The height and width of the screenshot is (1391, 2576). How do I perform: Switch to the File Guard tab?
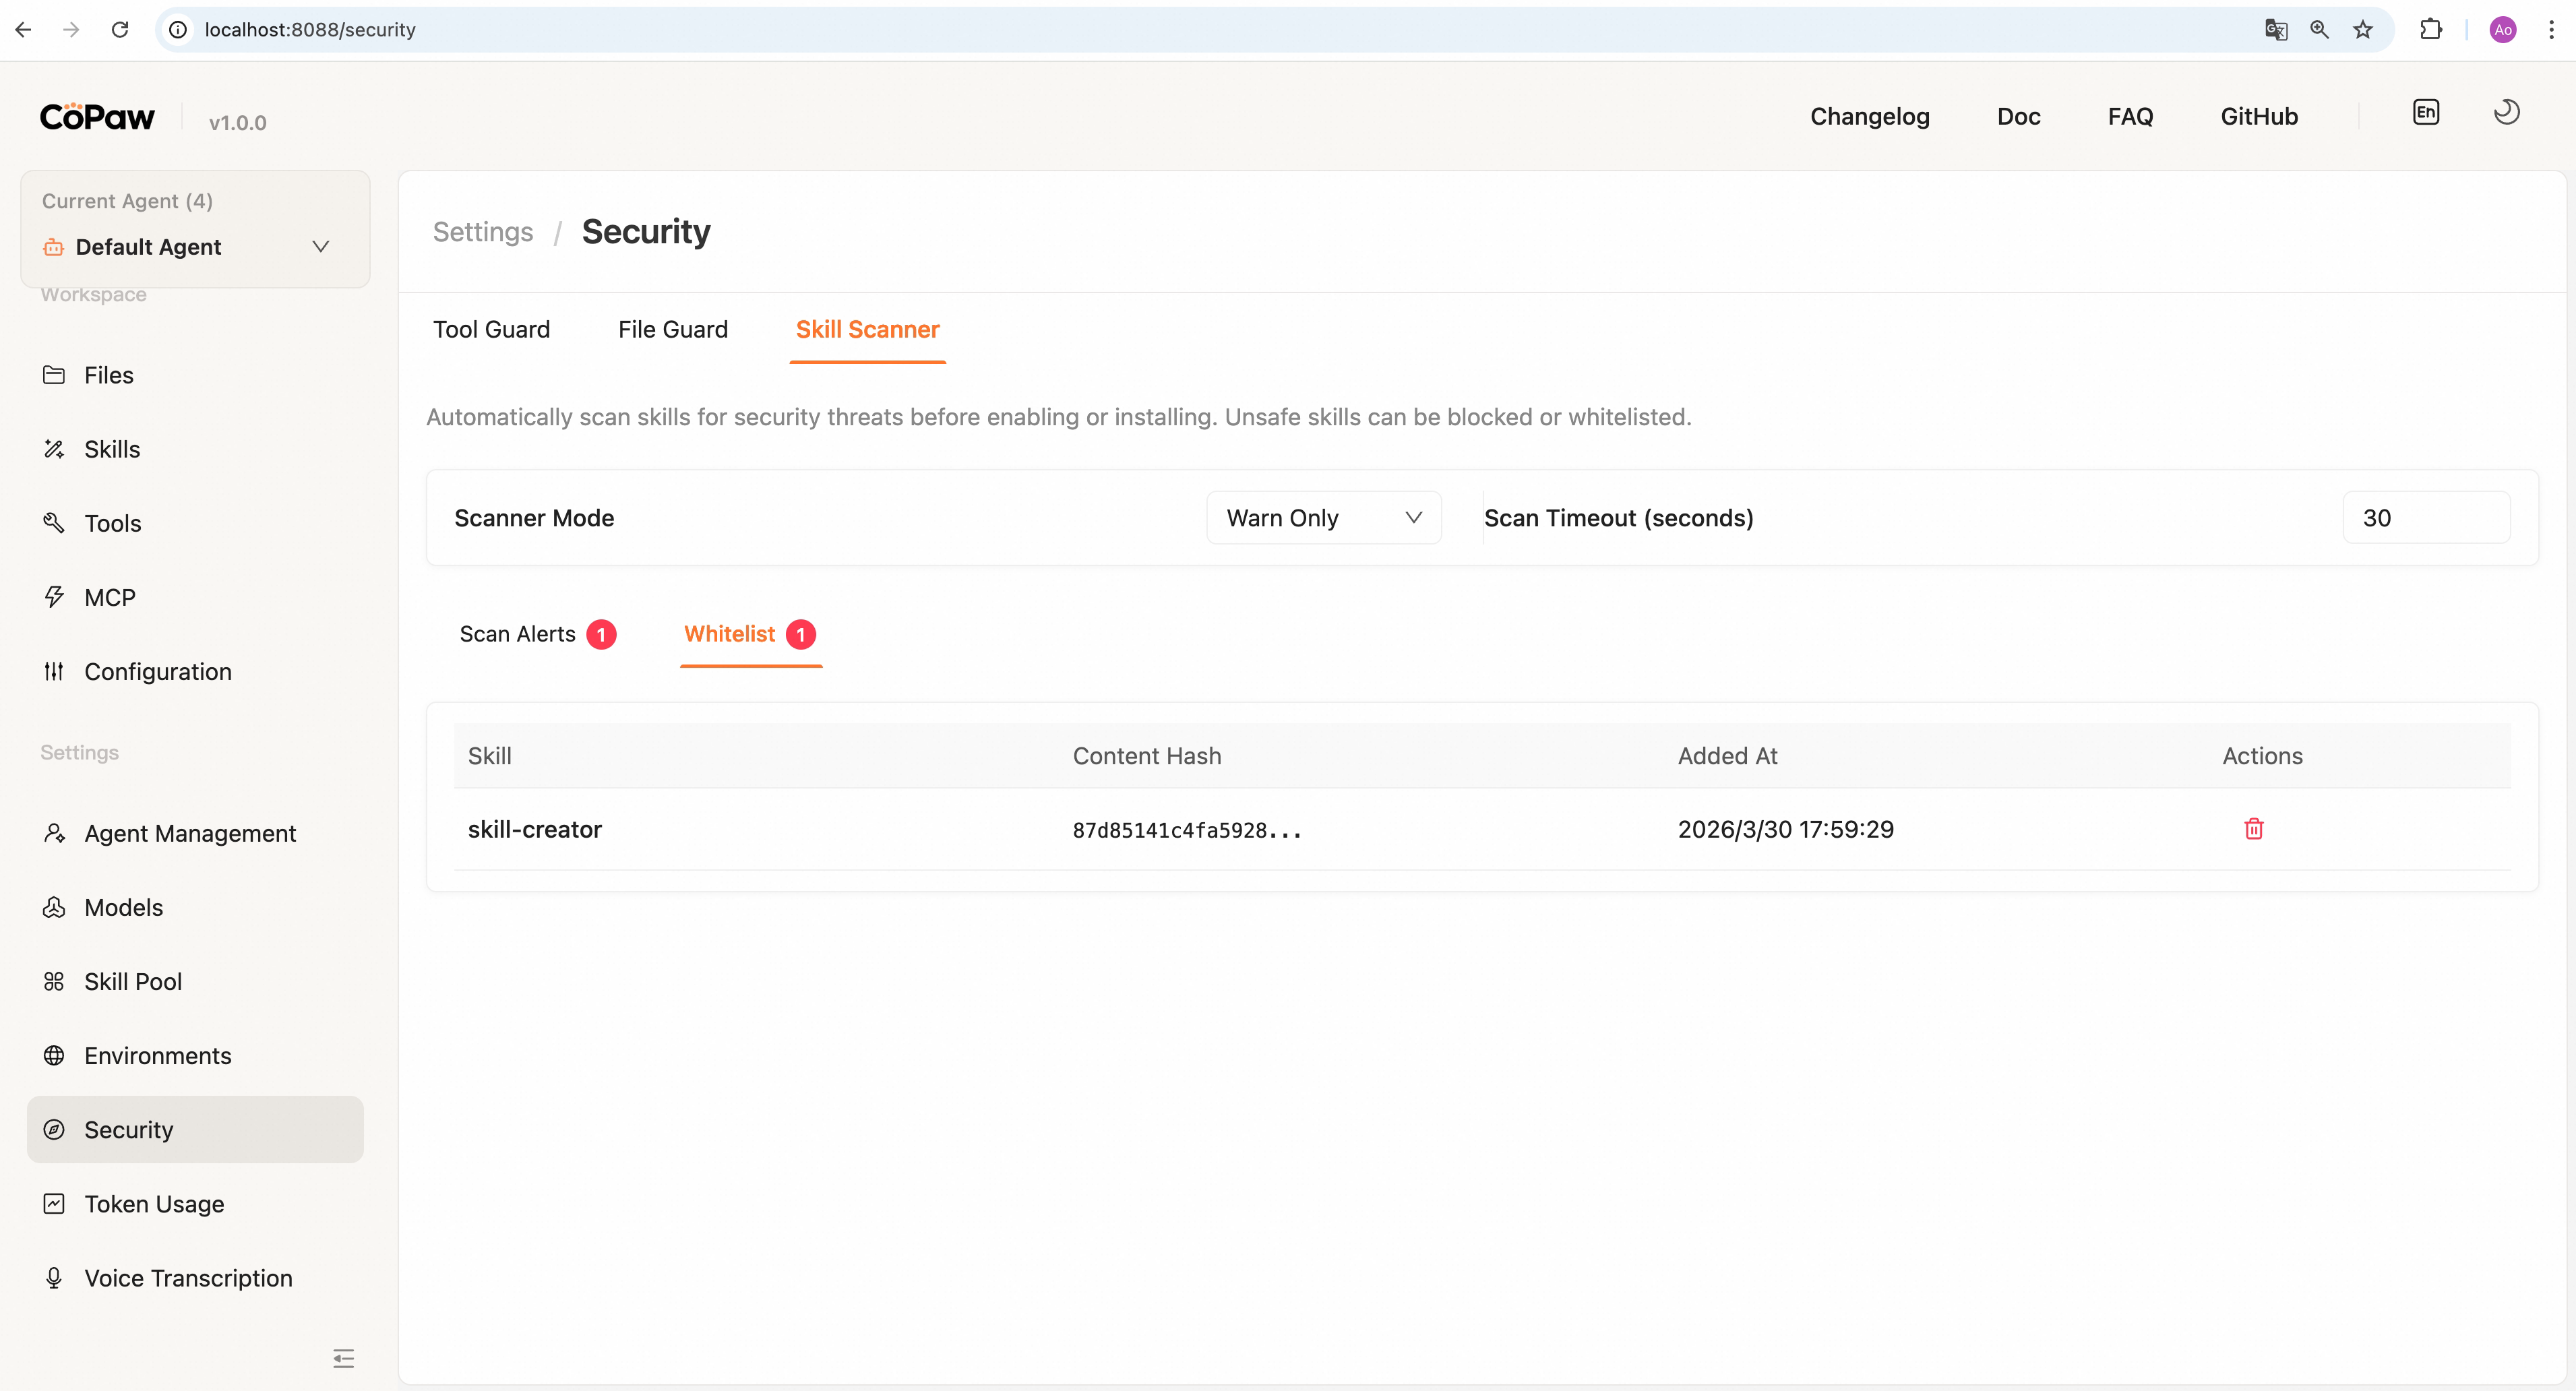tap(672, 329)
